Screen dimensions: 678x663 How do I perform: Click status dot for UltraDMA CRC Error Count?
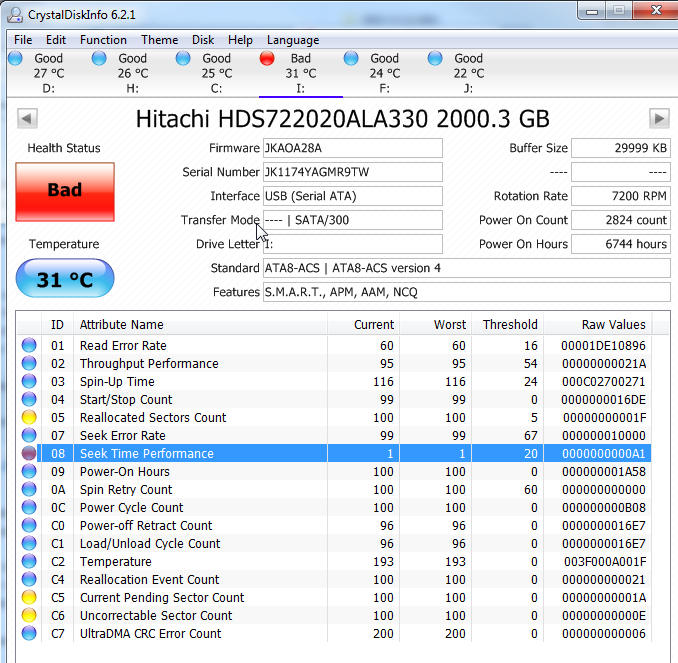(x=29, y=633)
